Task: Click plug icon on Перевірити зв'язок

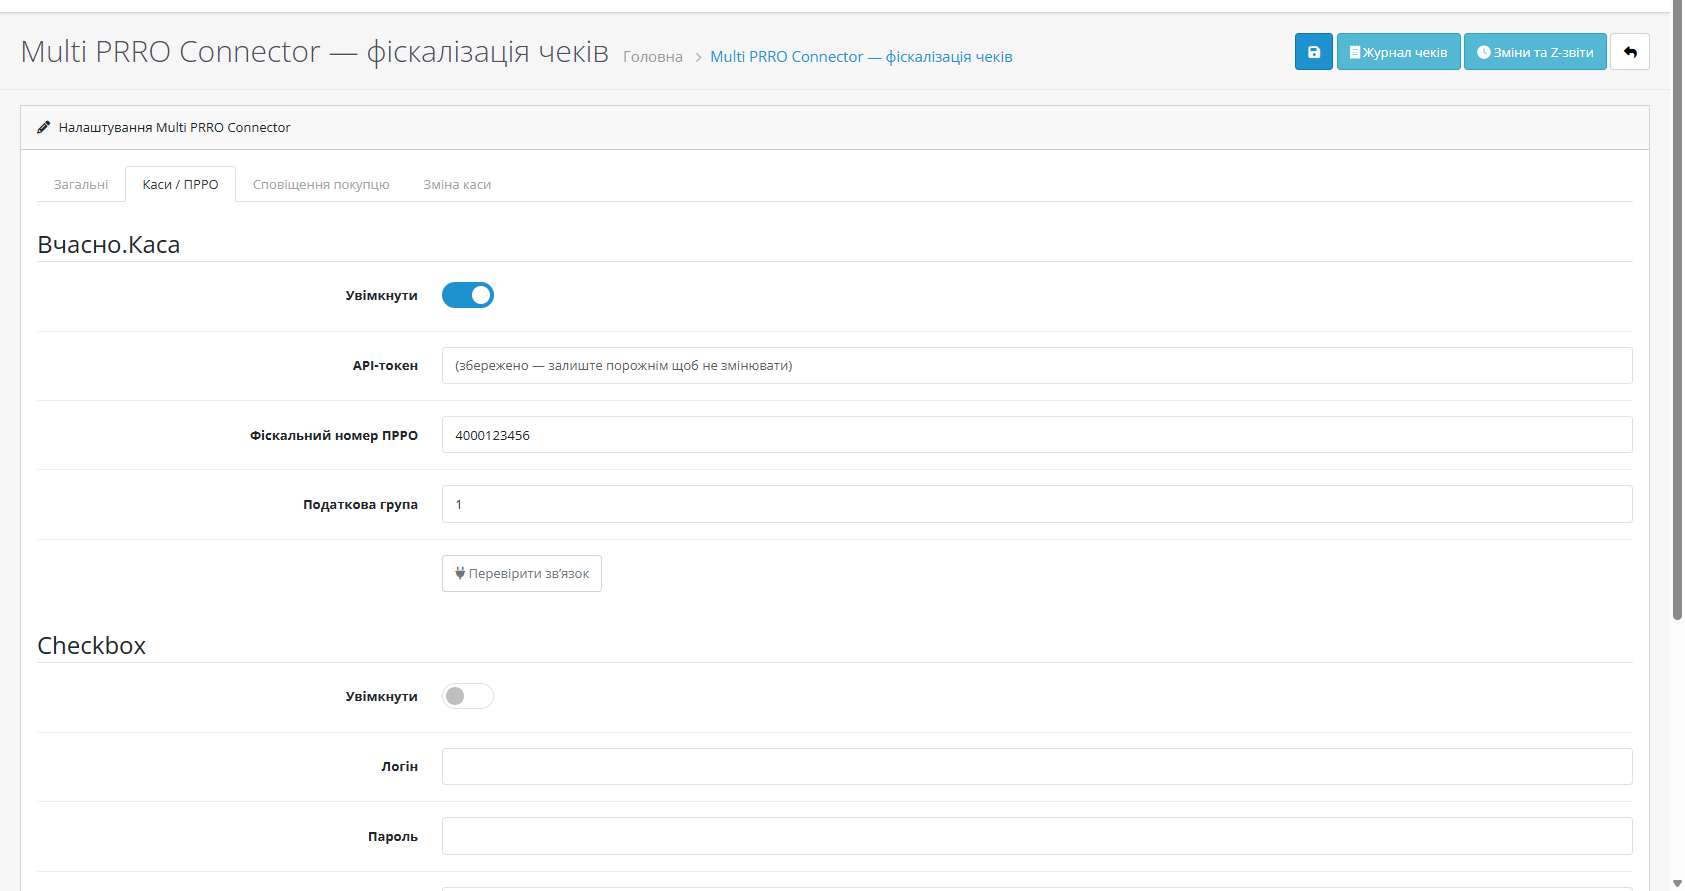Action: (460, 573)
